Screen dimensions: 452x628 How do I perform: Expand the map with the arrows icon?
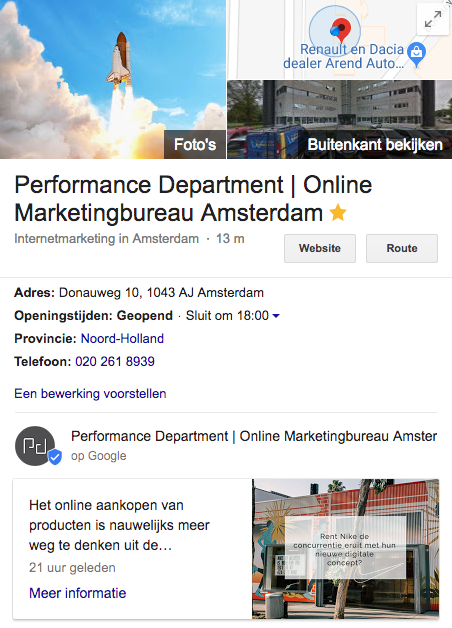tap(432, 19)
